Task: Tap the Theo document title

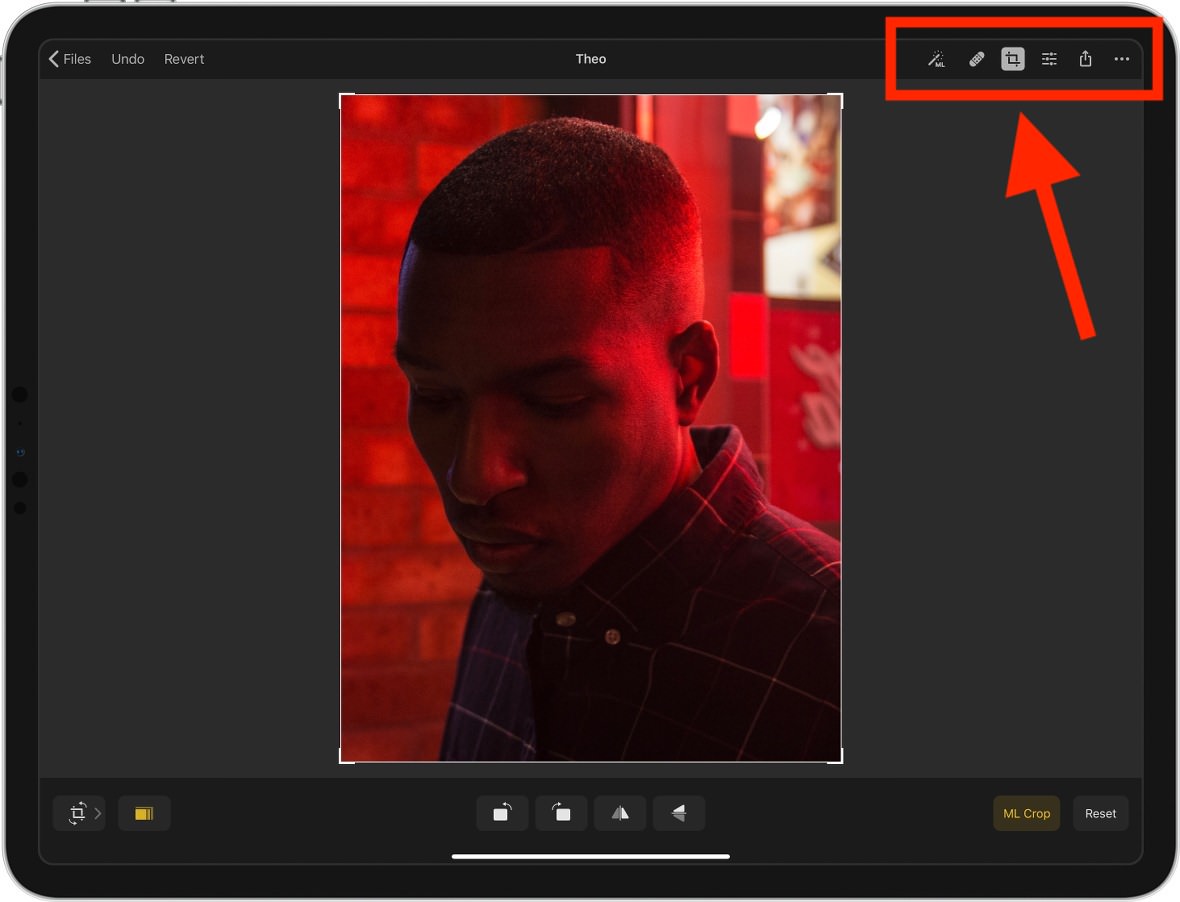Action: point(591,60)
